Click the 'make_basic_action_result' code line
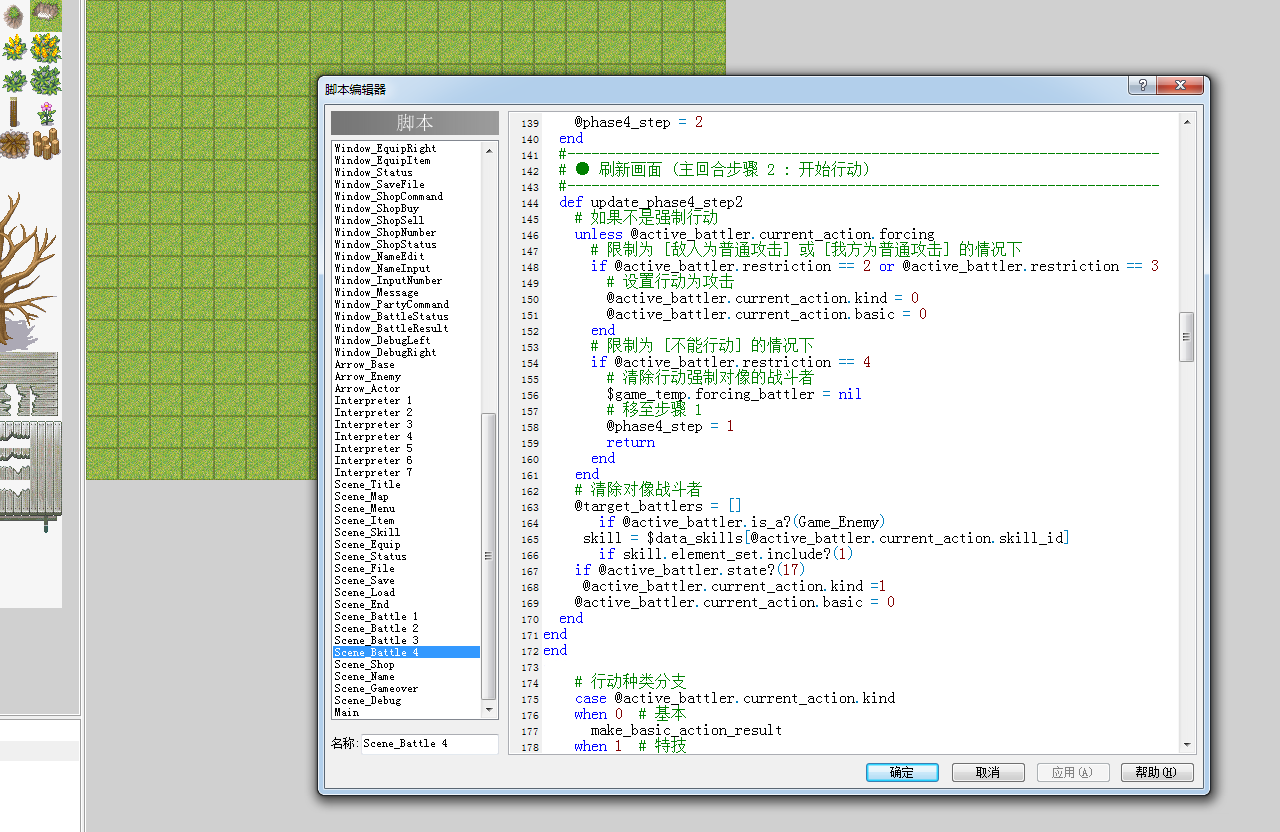Screen dimensions: 1280x832 pyautogui.click(x=686, y=730)
